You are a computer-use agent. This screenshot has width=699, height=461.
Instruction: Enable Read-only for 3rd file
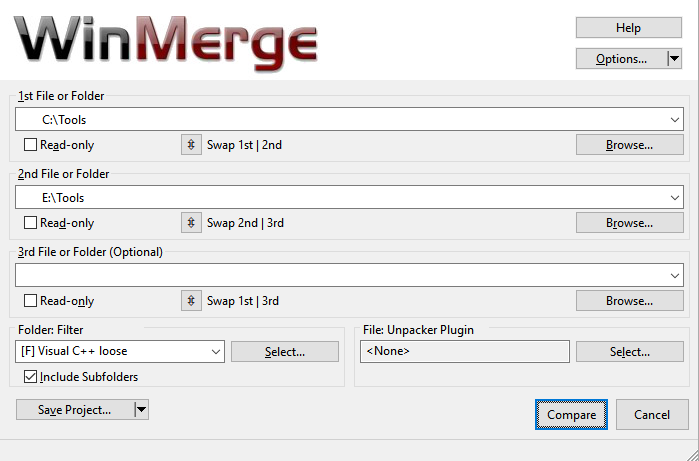30,301
